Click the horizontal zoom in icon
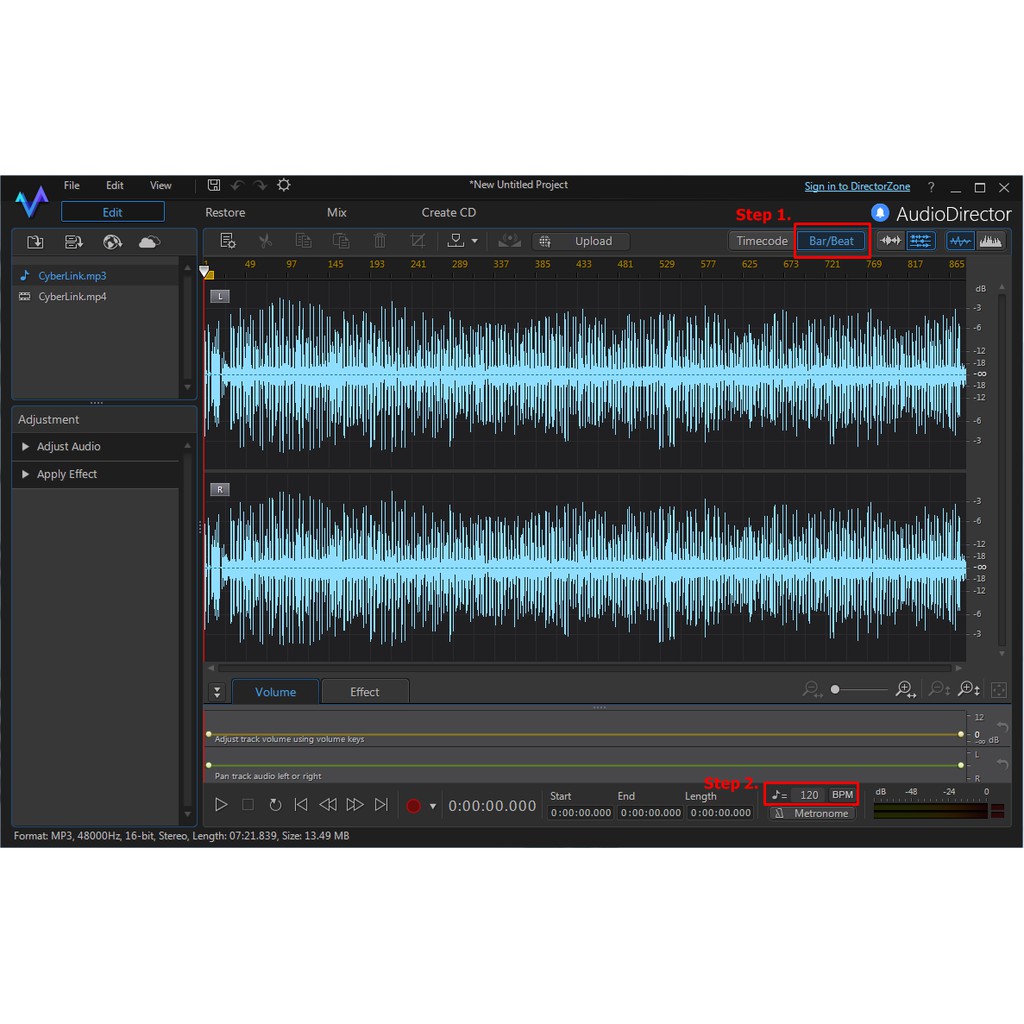This screenshot has height=1024, width=1024. 905,690
